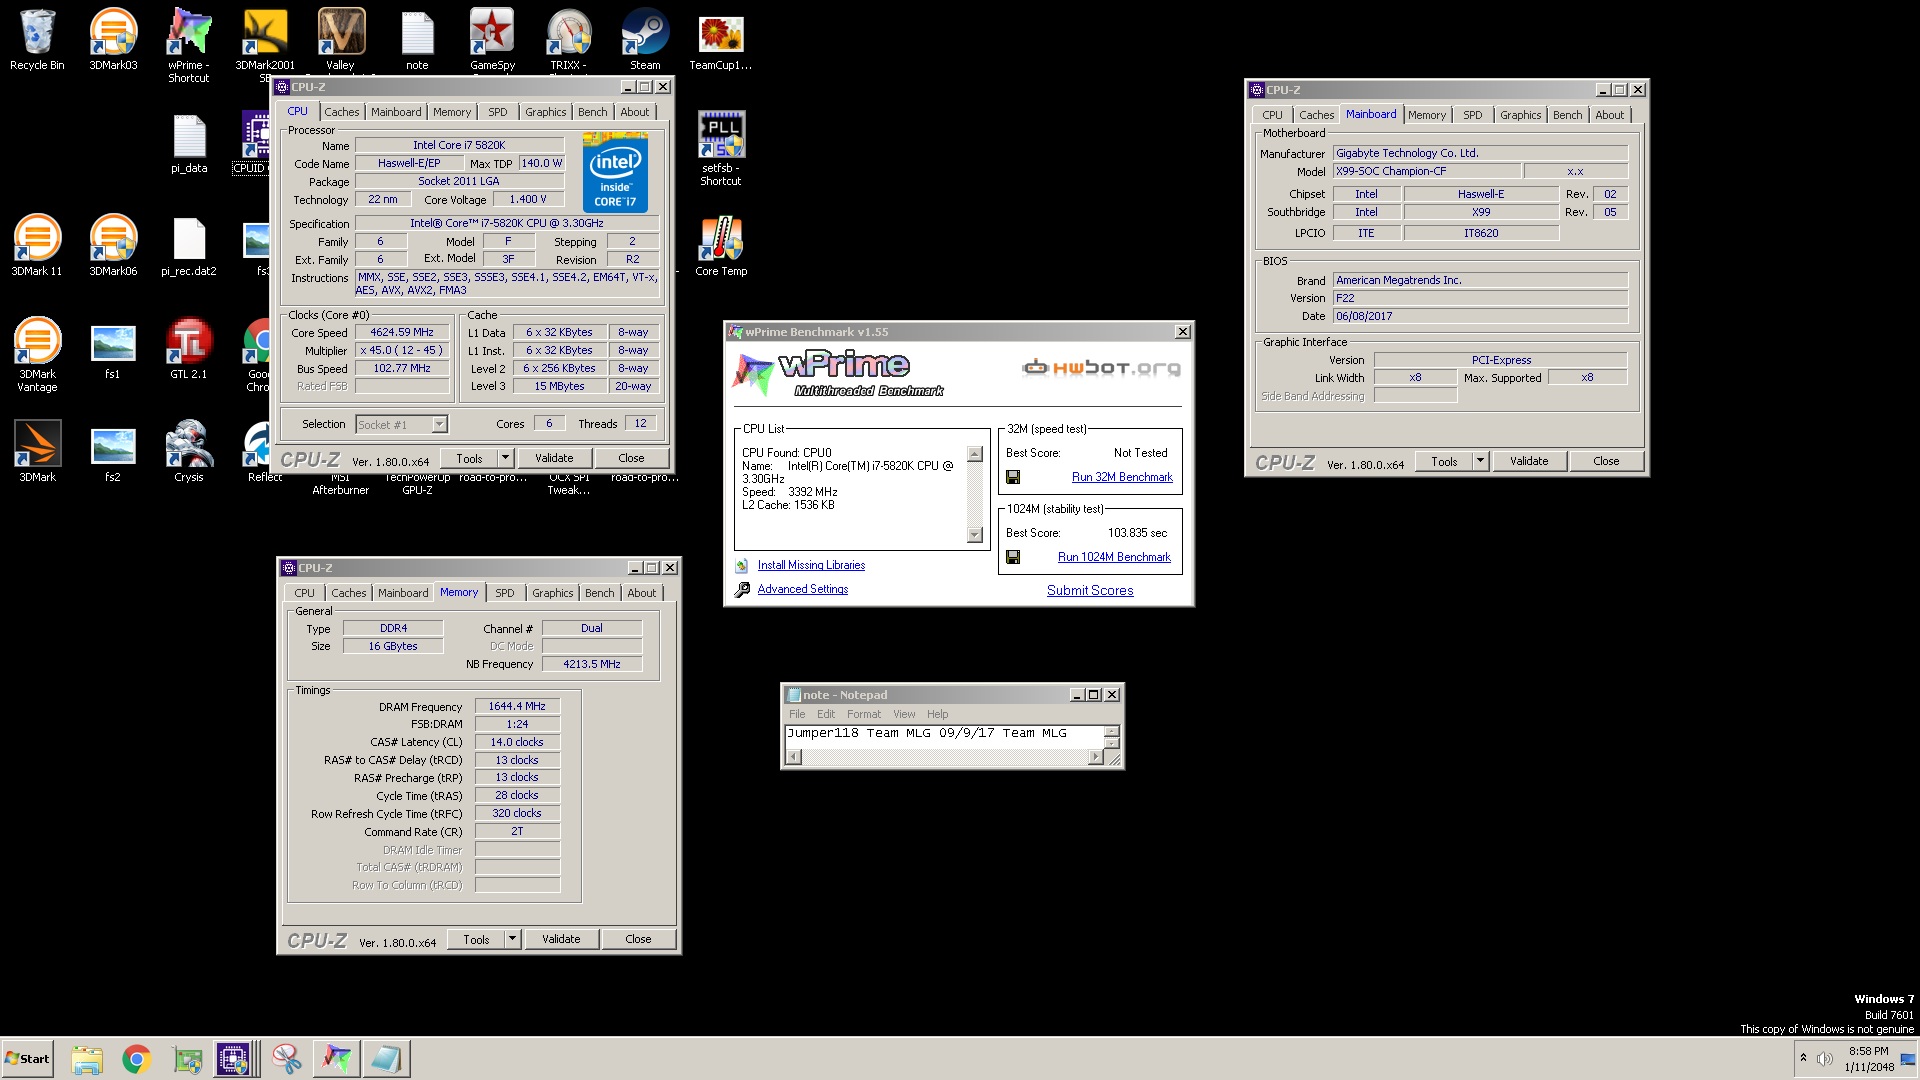Click Validate in CPU-Z CPU window
Viewport: 1920px width, 1080px height.
tap(554, 459)
